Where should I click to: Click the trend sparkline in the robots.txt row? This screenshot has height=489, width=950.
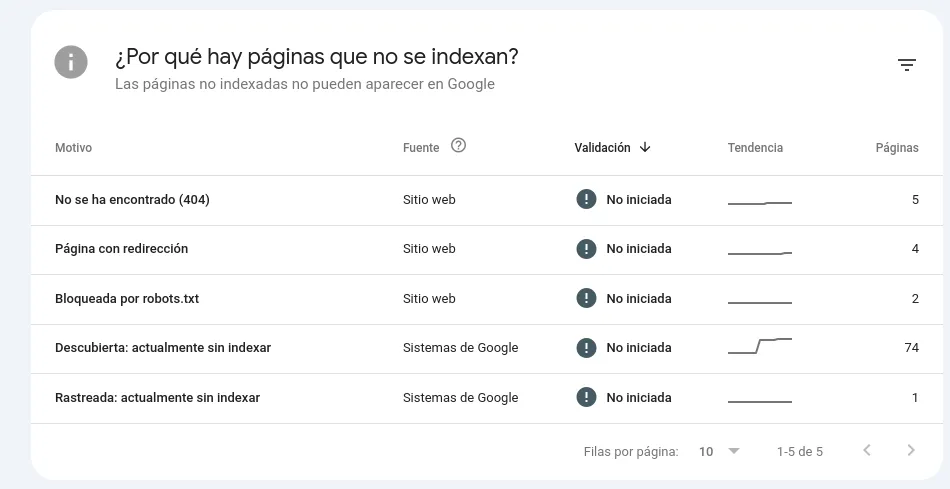click(760, 302)
